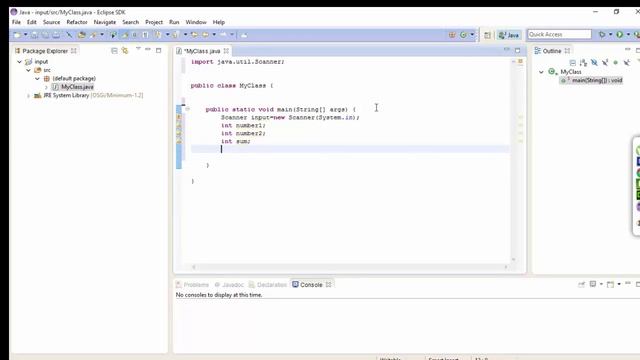
Task: Select the Console tab
Action: 311,285
